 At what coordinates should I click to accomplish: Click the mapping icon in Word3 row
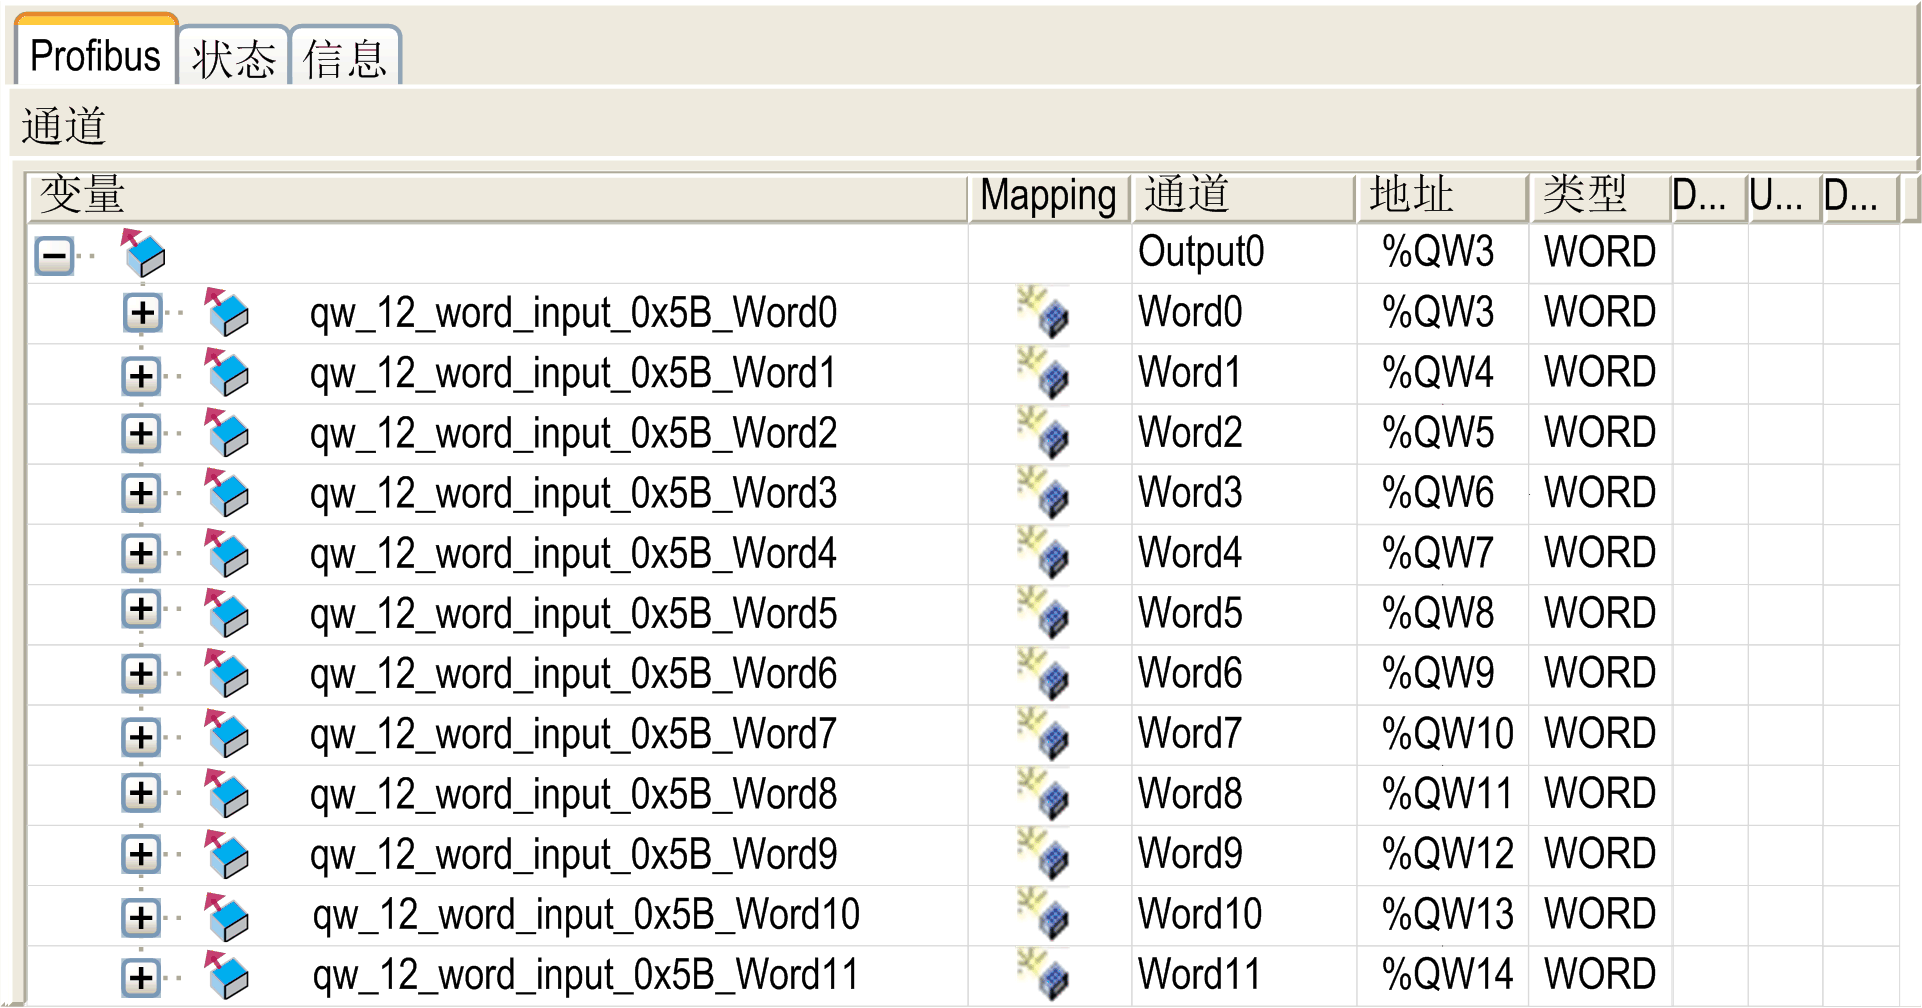[x=1044, y=494]
